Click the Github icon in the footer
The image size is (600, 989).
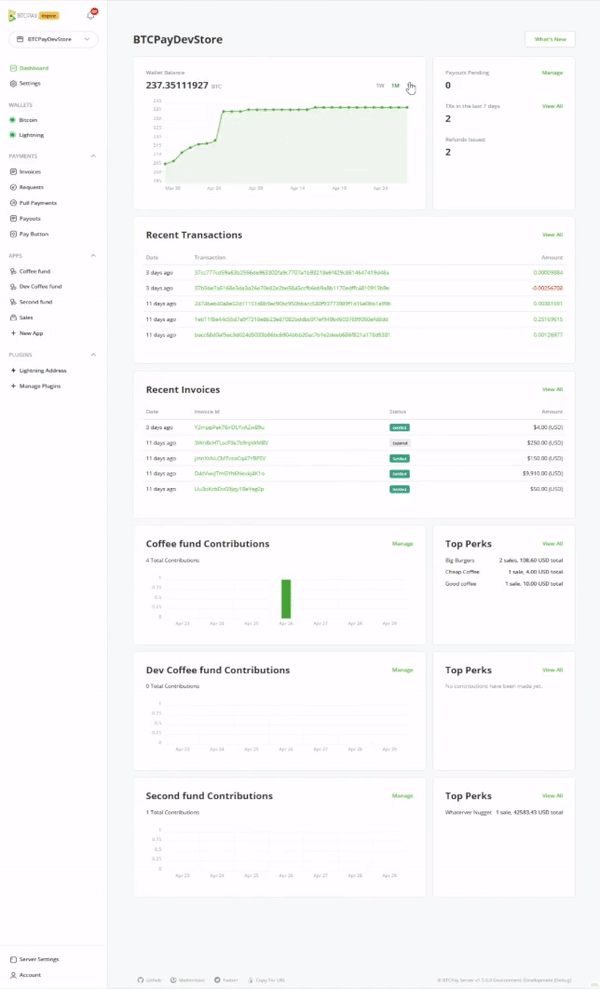tap(140, 980)
